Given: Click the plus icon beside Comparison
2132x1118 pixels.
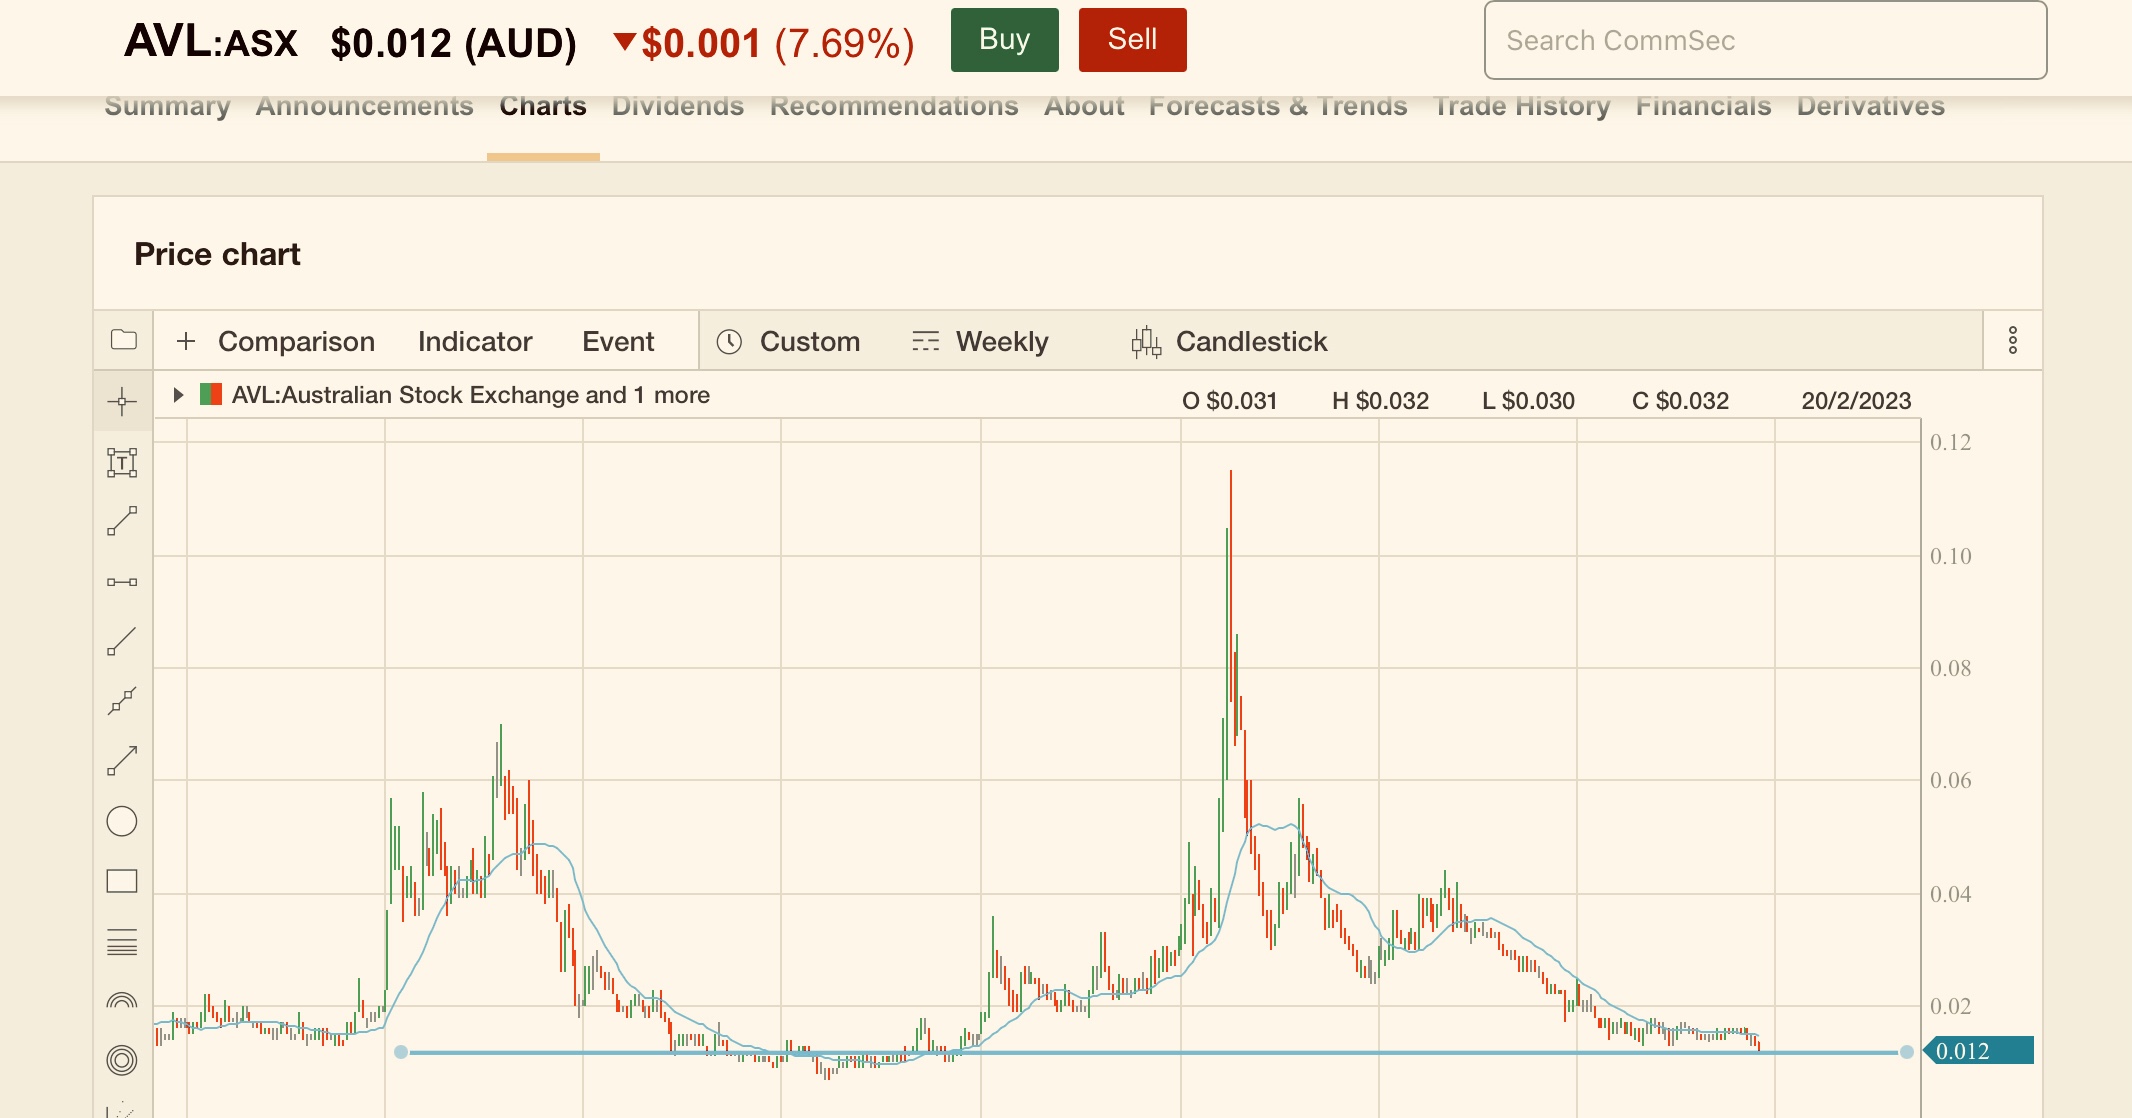Looking at the screenshot, I should [186, 341].
